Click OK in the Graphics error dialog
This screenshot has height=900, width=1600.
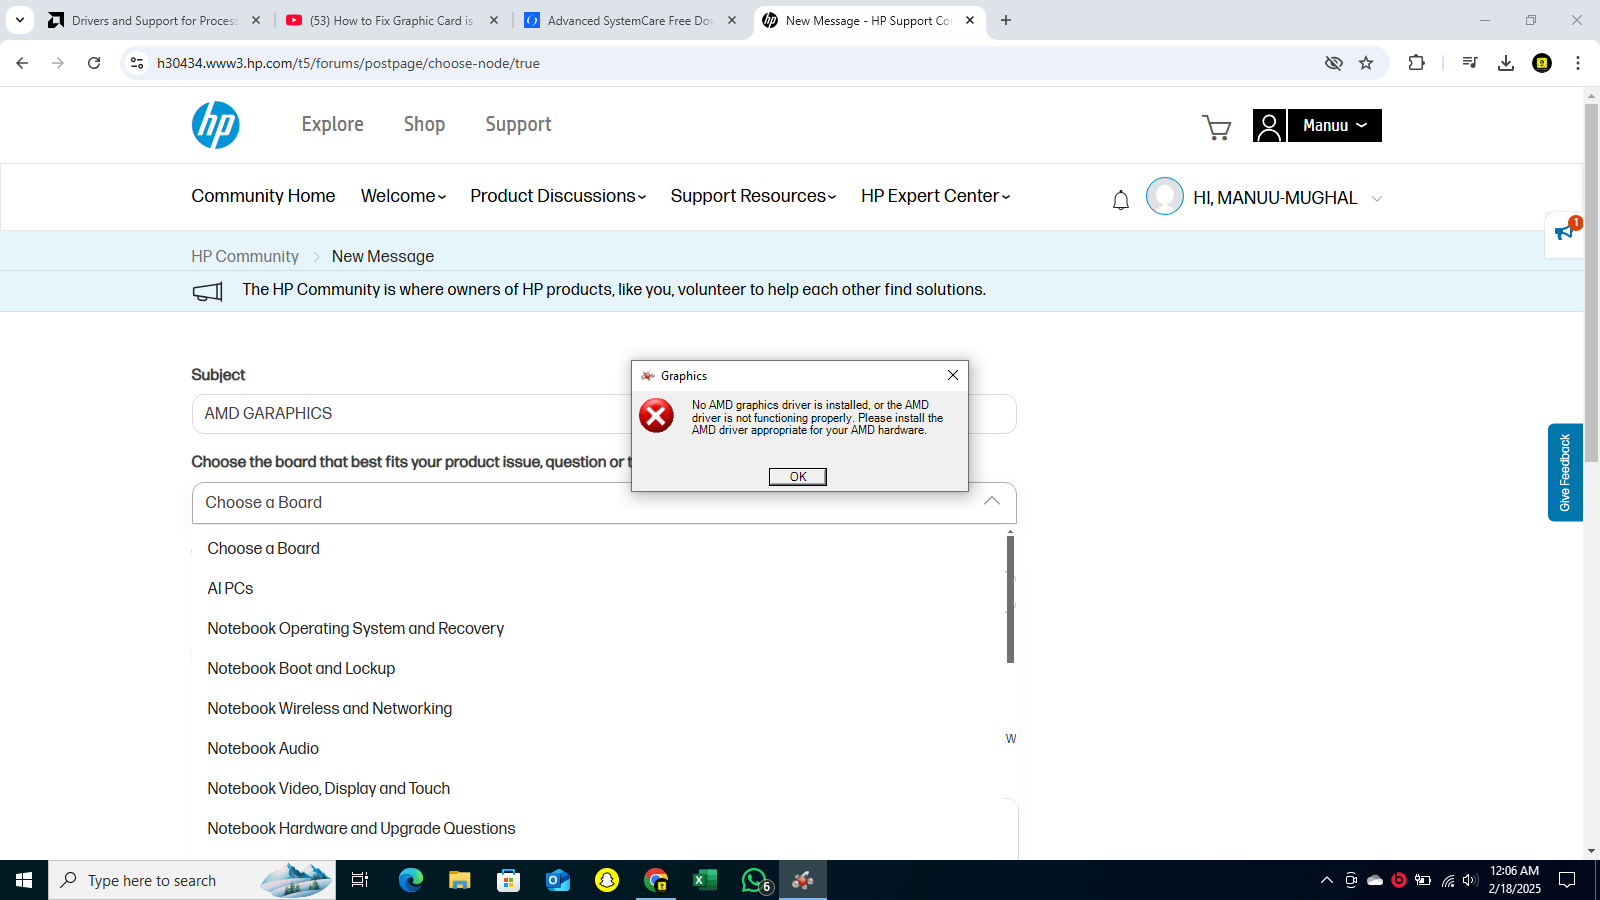[x=798, y=477]
